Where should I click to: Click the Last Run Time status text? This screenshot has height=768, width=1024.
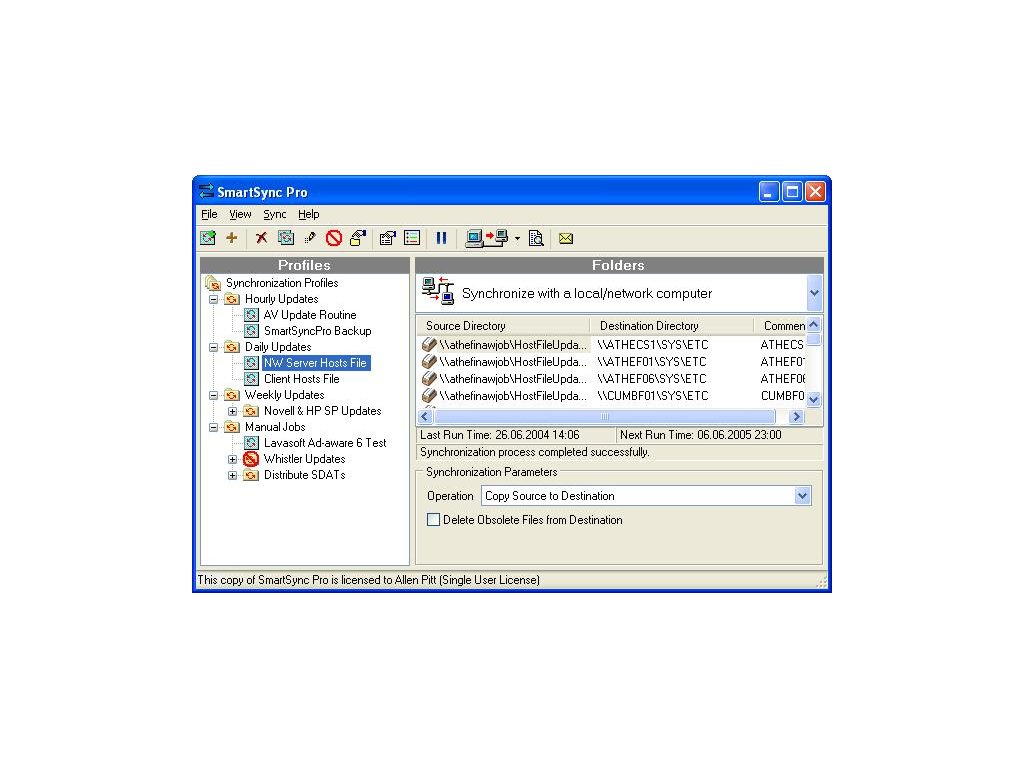point(500,435)
